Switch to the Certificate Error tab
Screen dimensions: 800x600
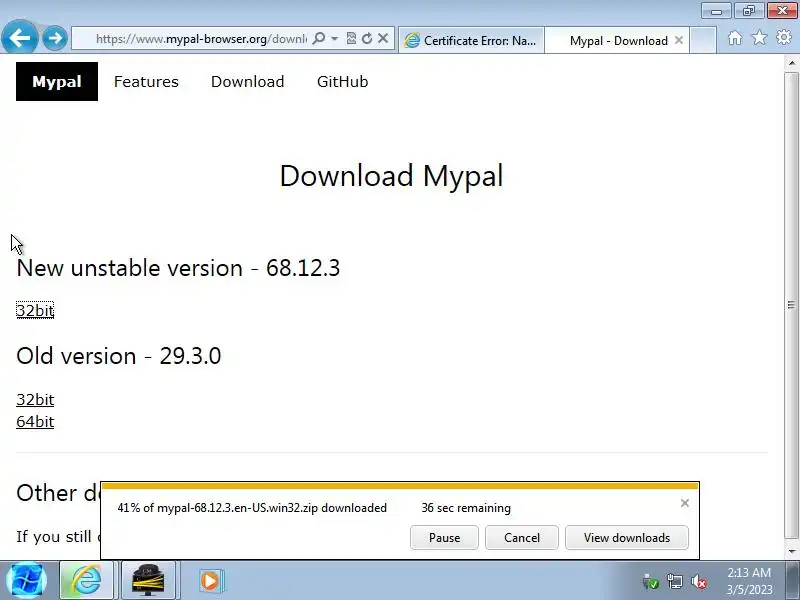471,40
